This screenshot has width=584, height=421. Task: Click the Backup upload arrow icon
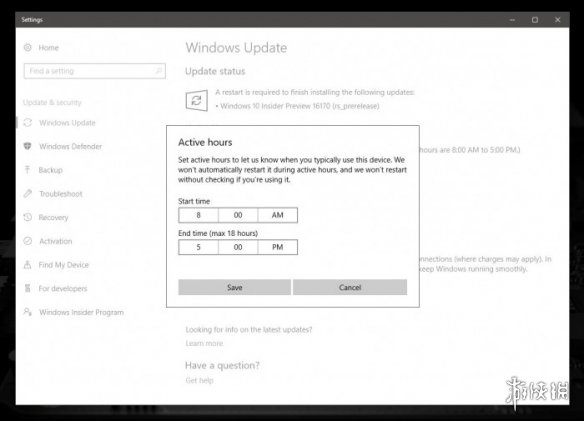coord(27,170)
